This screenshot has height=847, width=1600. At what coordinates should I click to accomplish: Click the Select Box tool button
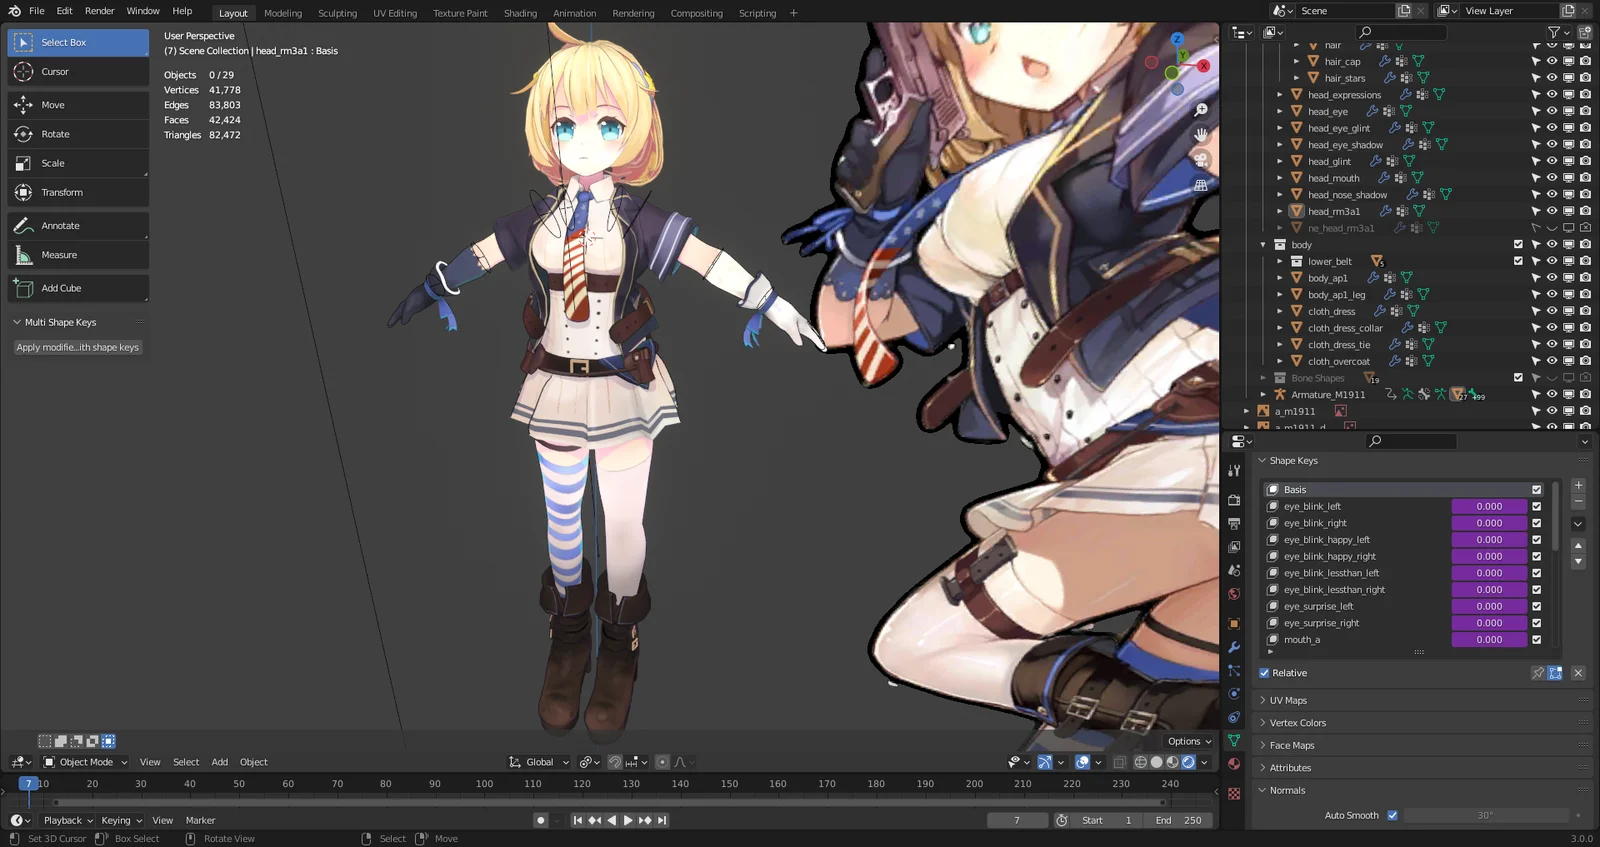[78, 42]
